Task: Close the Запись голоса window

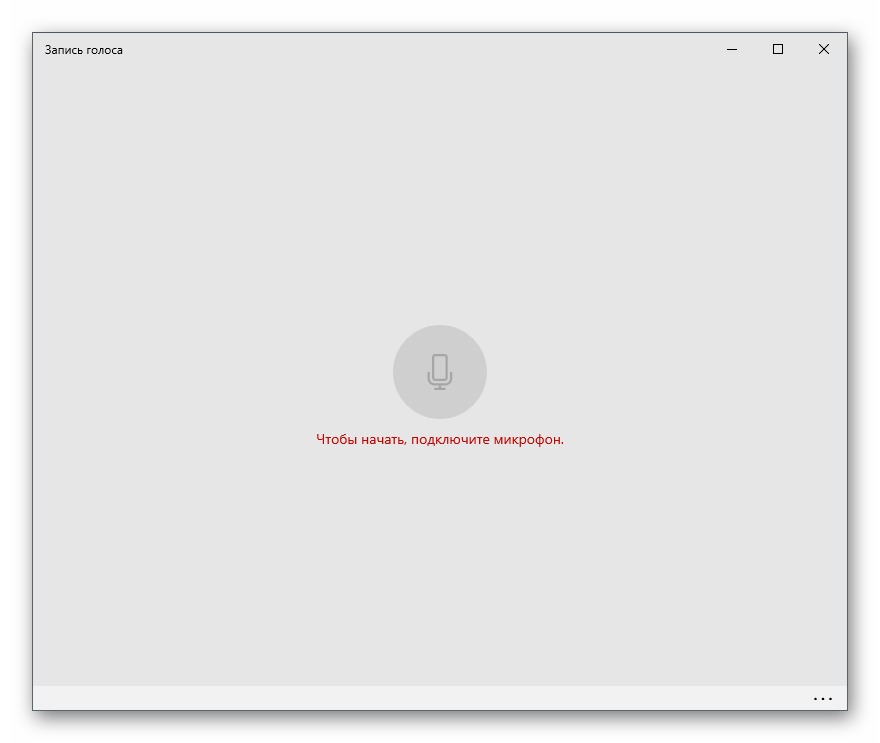Action: pyautogui.click(x=824, y=49)
